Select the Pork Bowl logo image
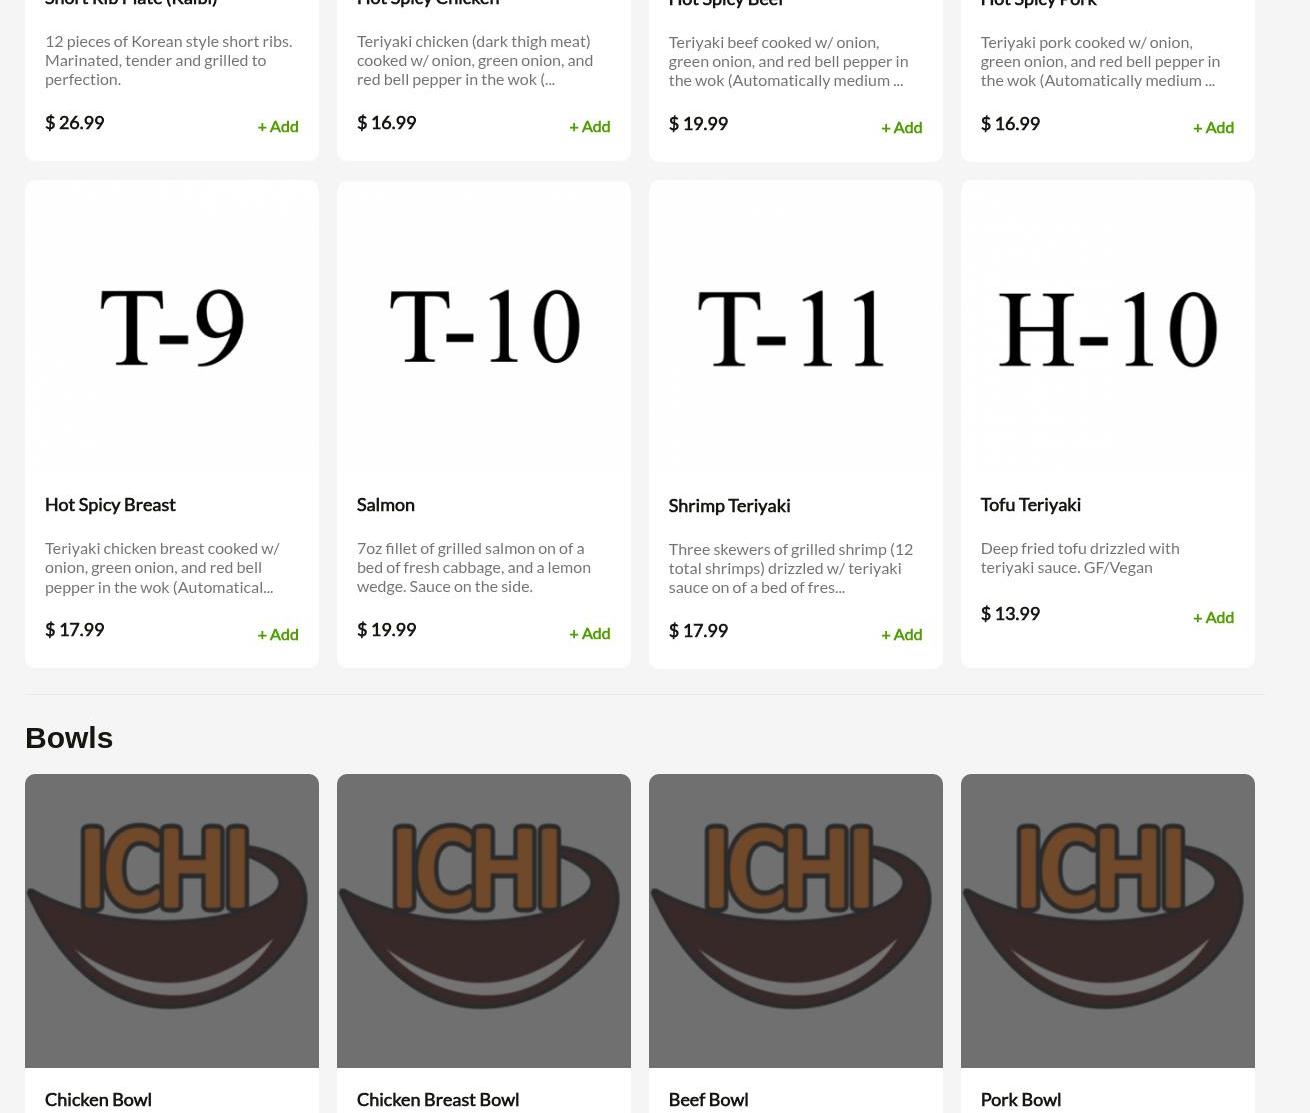Screen dimensions: 1310x1113 pyautogui.click(x=1108, y=921)
